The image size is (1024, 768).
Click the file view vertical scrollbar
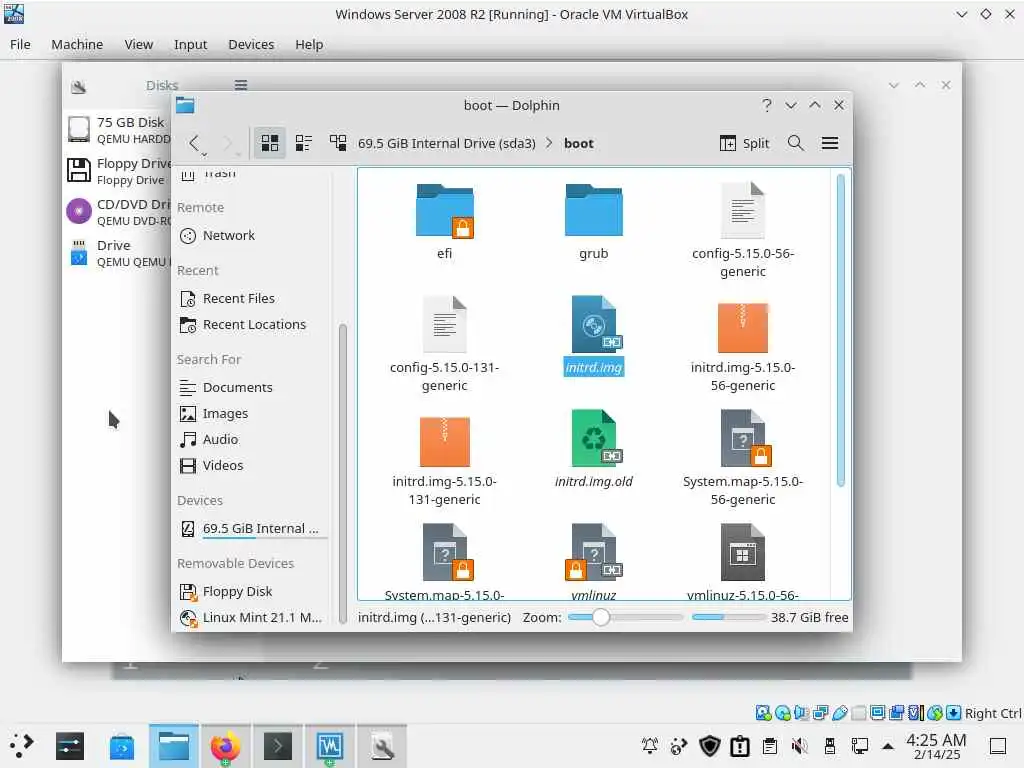(840, 330)
